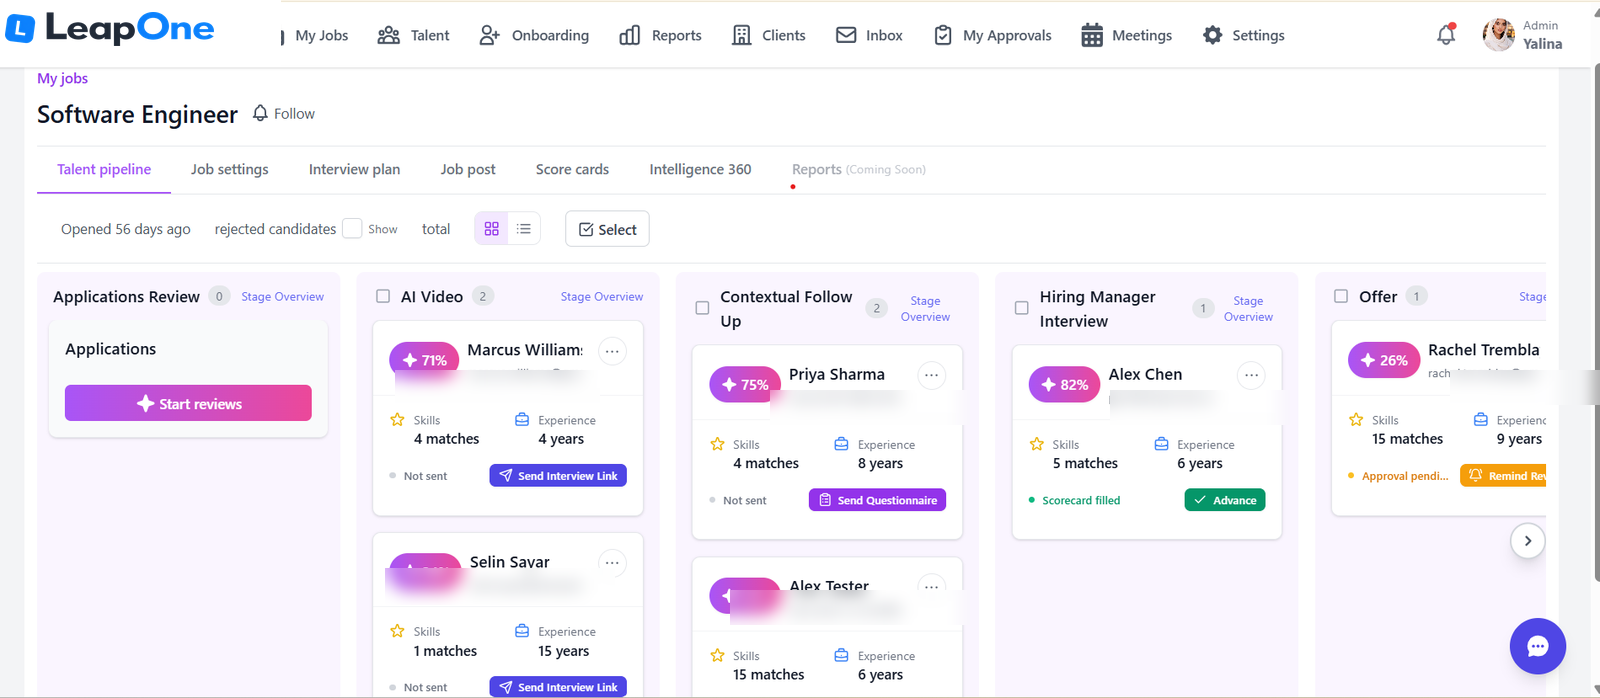Click Skills star icon on Marcus card
Viewport: 1600px width, 698px height.
397,420
